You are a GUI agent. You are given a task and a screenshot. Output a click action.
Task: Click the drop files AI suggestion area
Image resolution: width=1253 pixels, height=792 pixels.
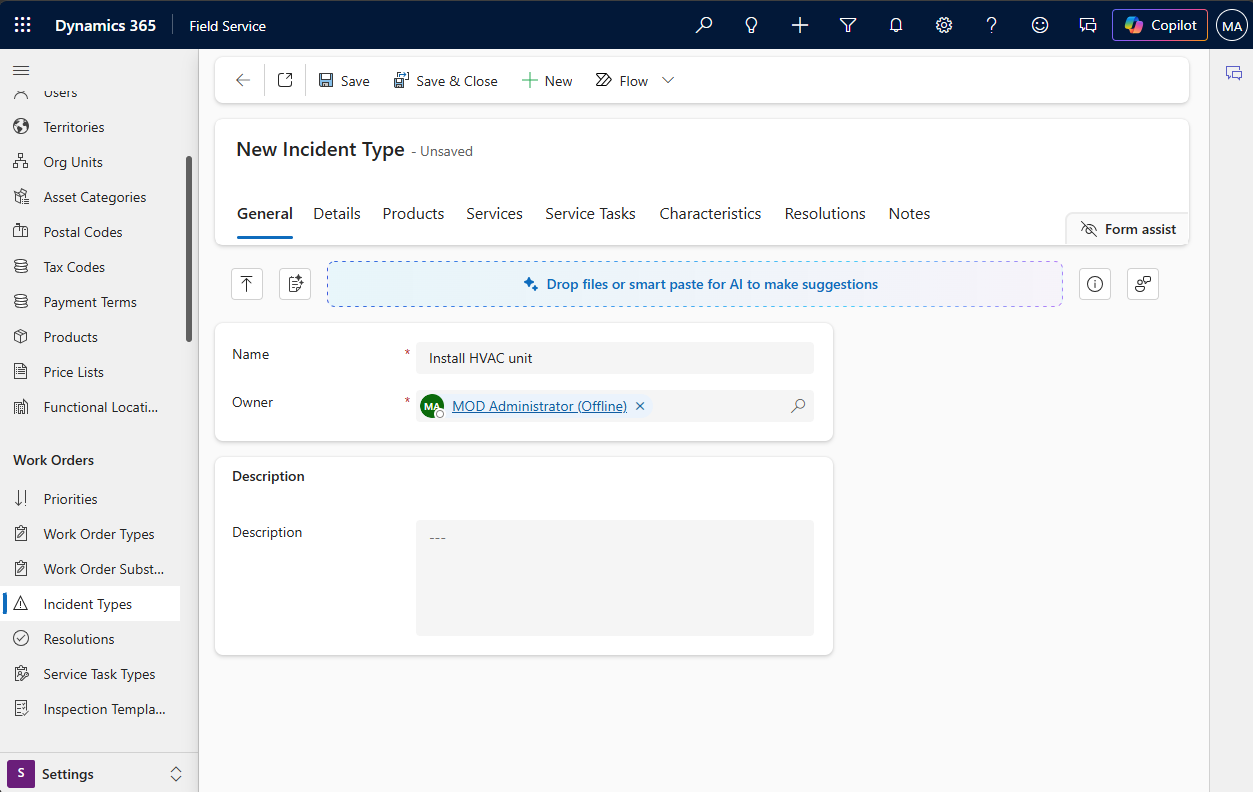(x=695, y=284)
